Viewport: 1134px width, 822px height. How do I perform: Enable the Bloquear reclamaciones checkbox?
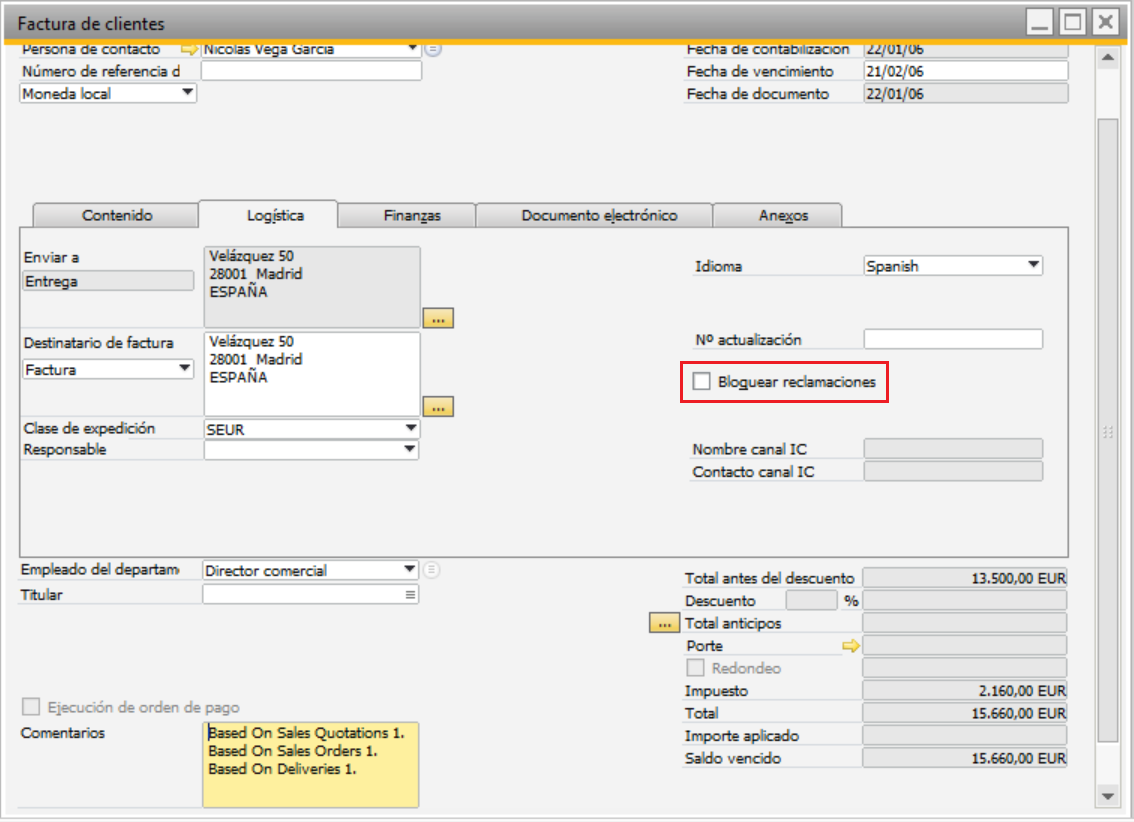click(702, 382)
